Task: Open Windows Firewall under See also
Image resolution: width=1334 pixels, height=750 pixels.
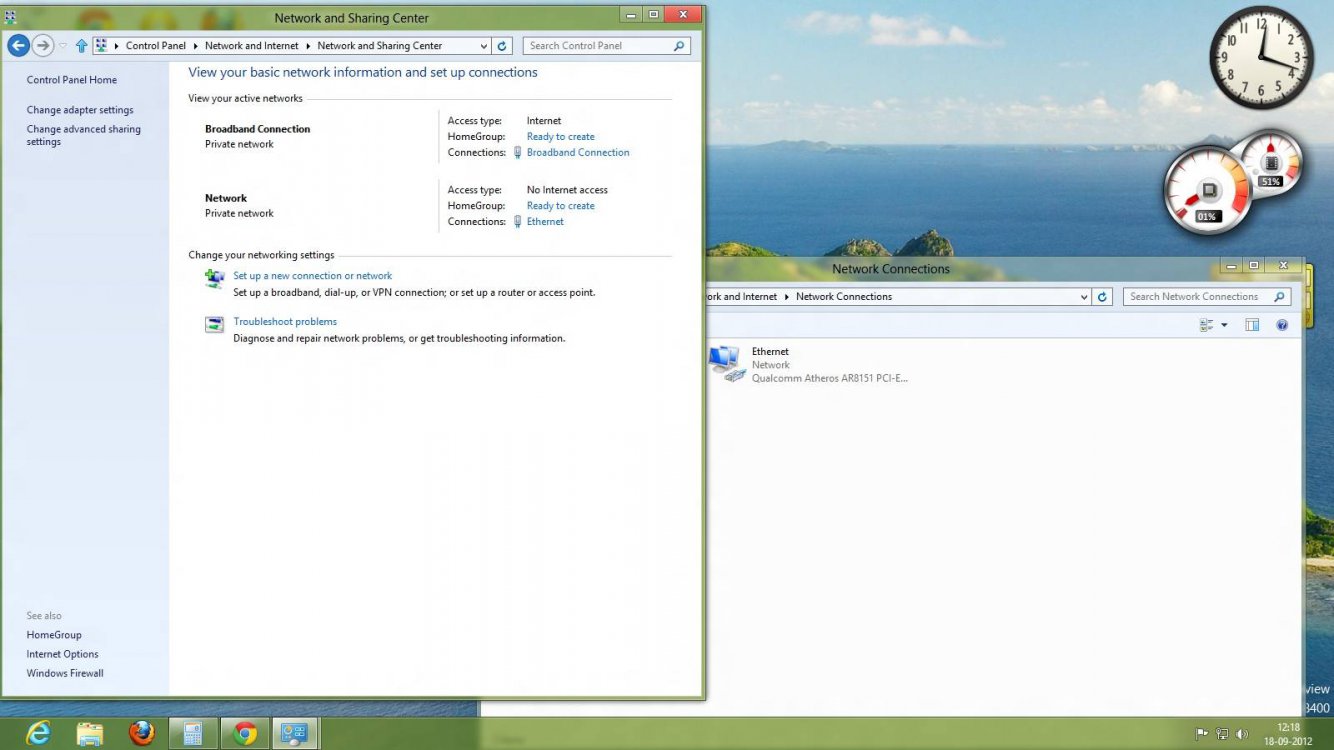Action: click(x=65, y=673)
